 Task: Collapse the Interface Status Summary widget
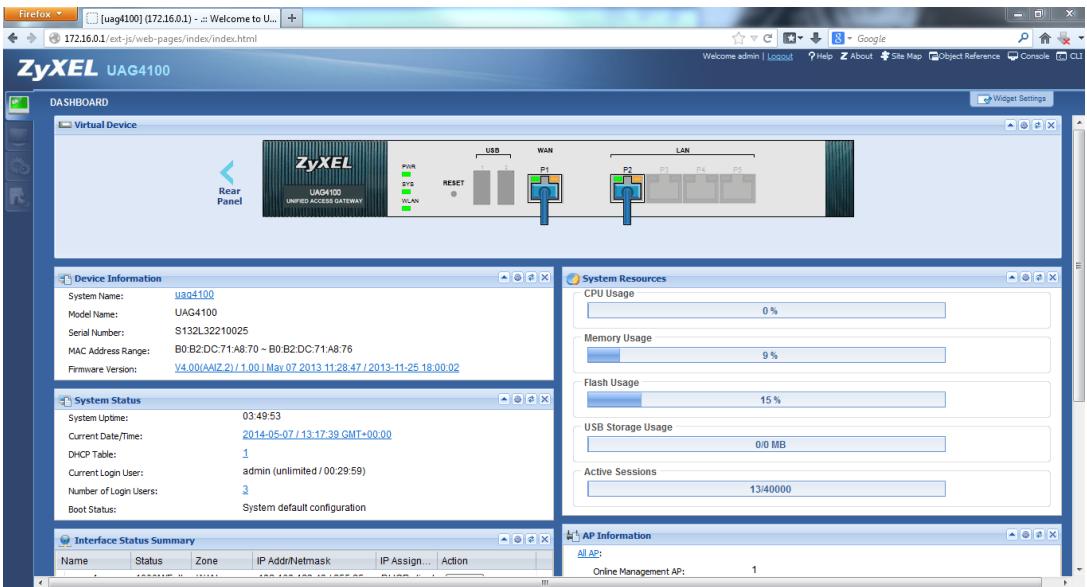(503, 539)
